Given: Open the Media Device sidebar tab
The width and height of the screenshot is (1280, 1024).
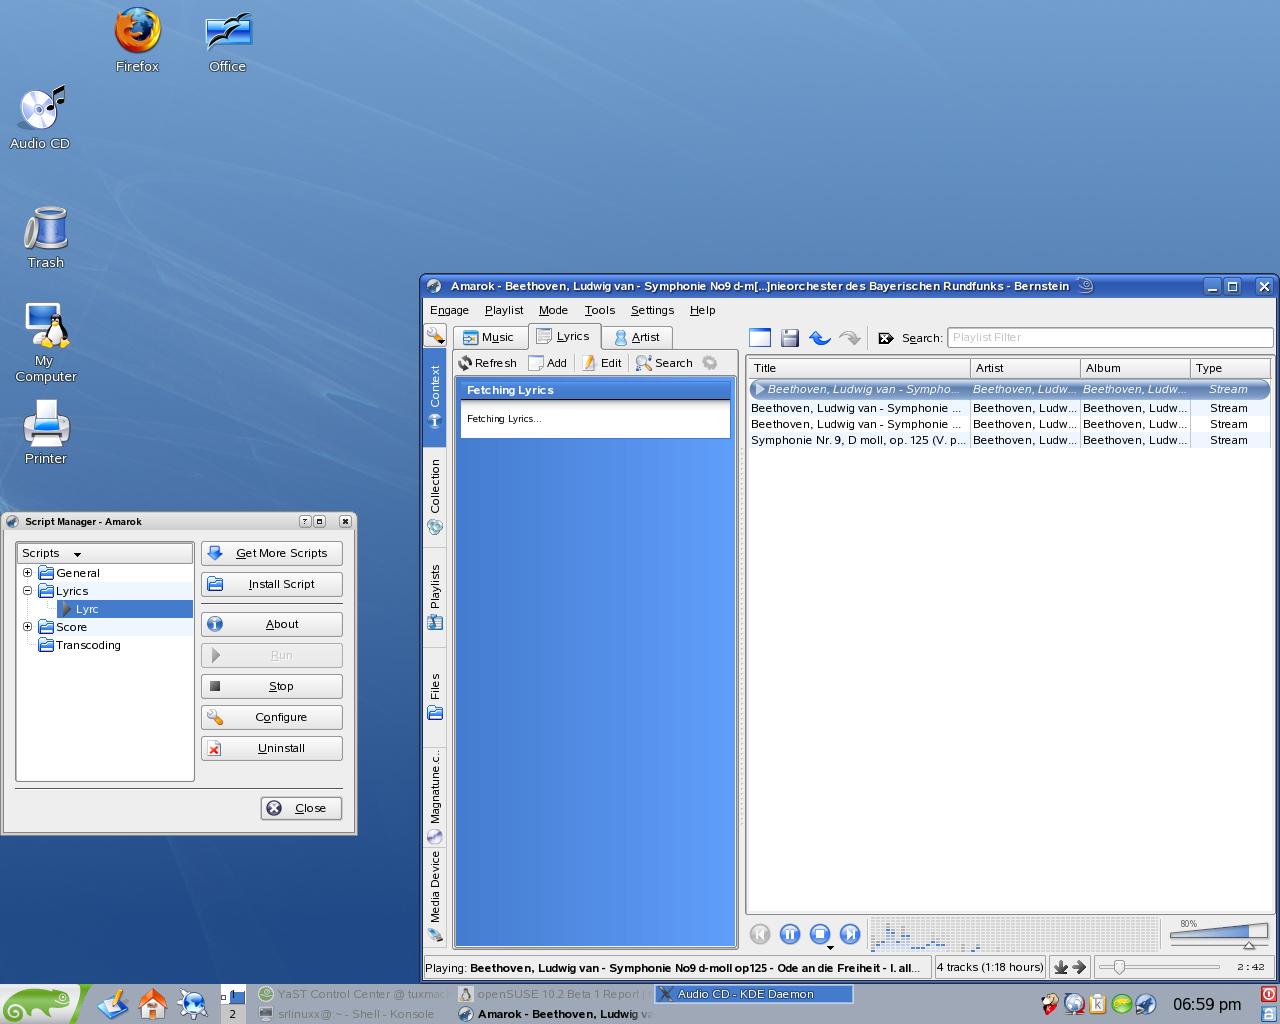Looking at the screenshot, I should click(x=435, y=897).
